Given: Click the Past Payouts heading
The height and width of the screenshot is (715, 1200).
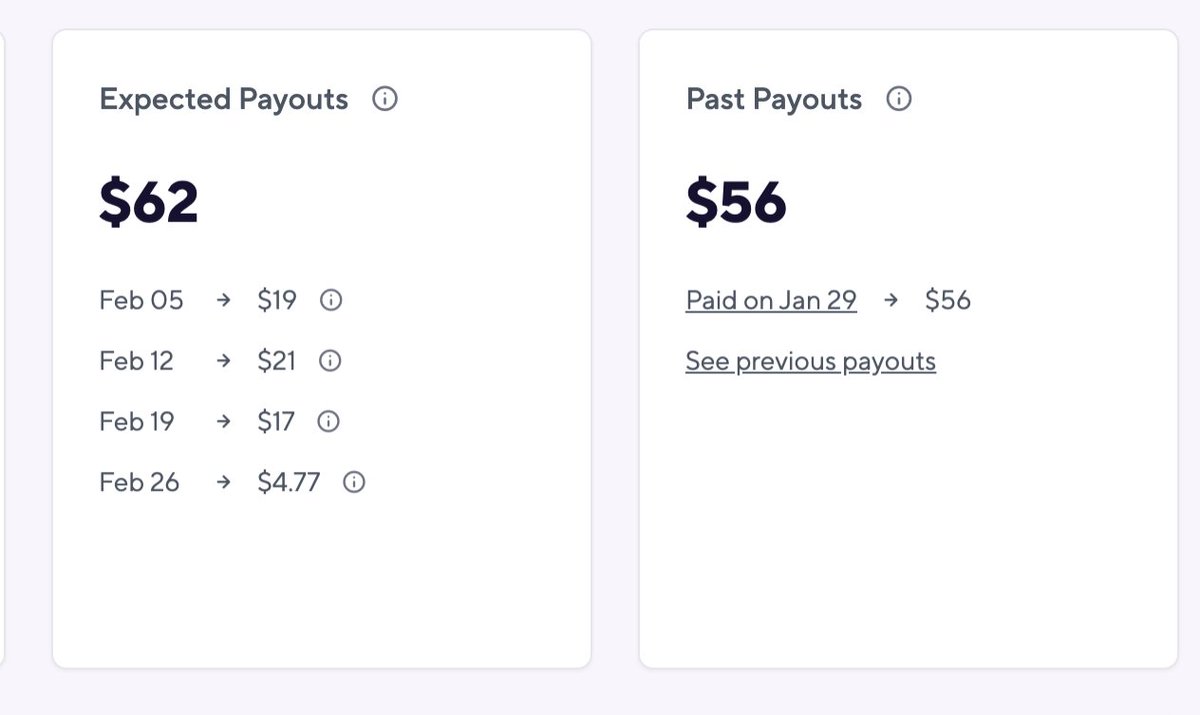Looking at the screenshot, I should 774,99.
